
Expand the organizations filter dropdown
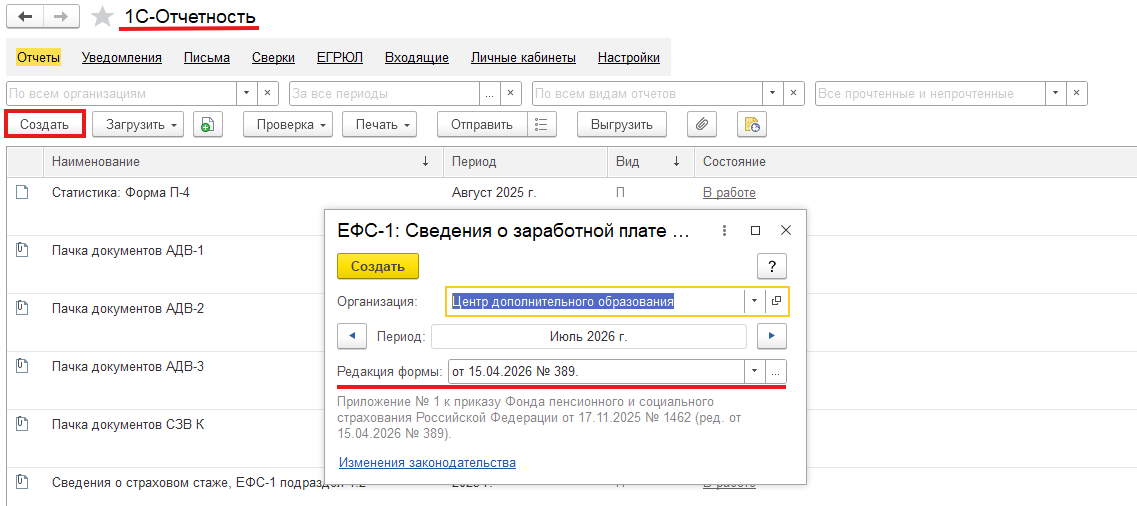[246, 94]
